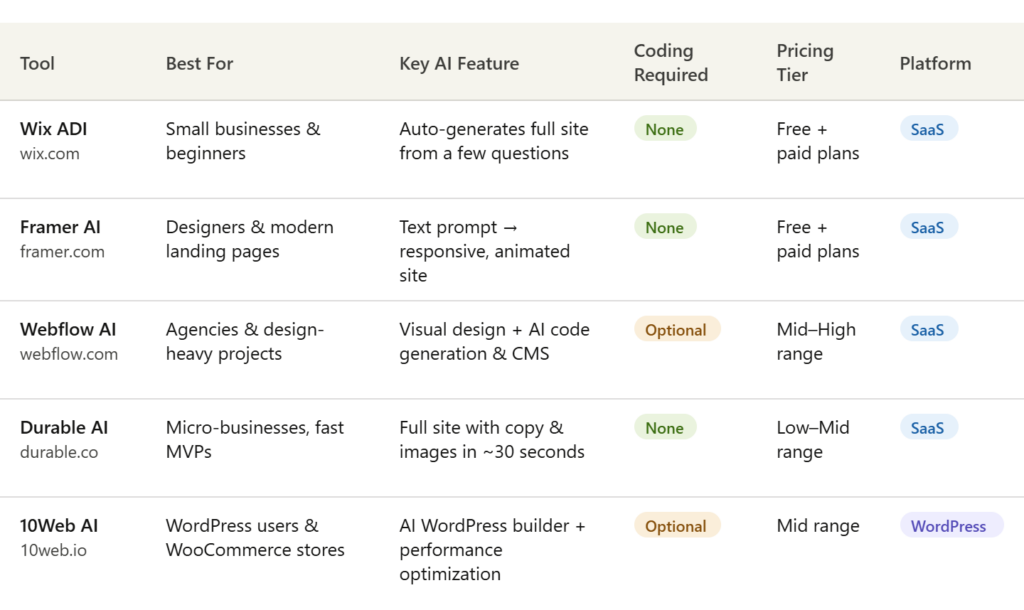1024x610 pixels.
Task: Click the Pricing Tier column header
Action: point(804,63)
